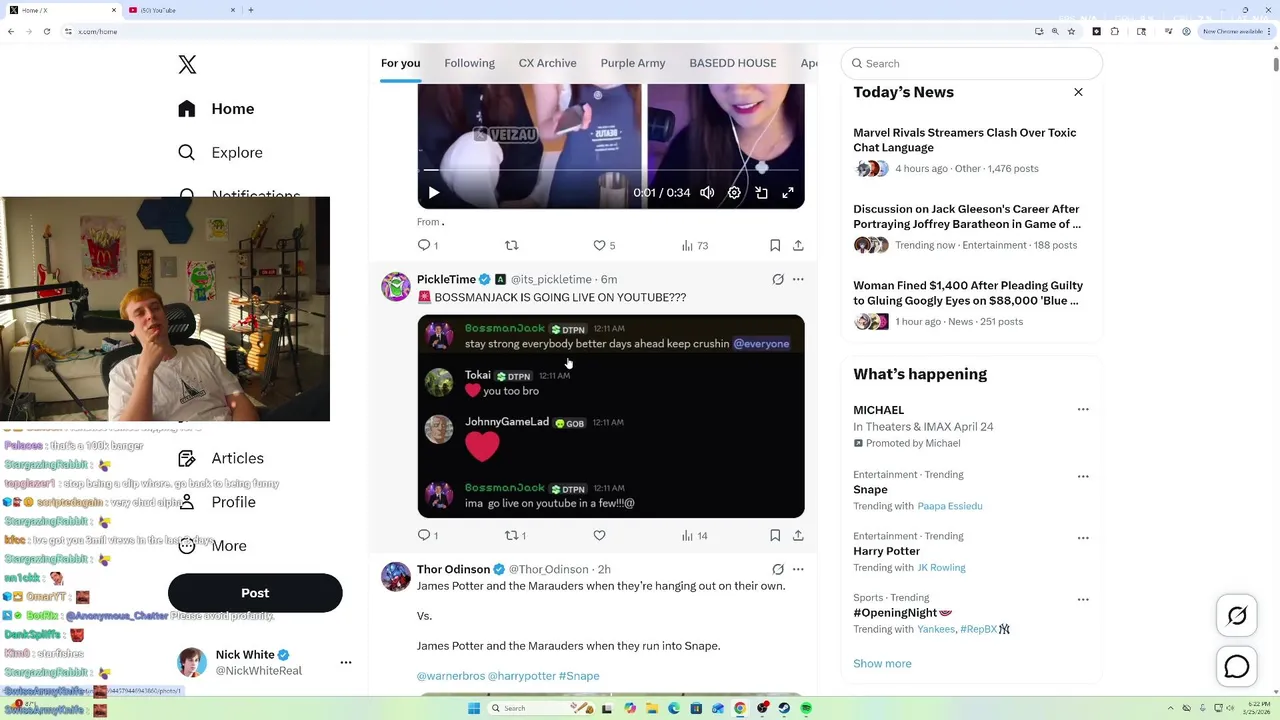This screenshot has height=720, width=1280.
Task: Switch to the Purple Army tab
Action: coord(633,63)
